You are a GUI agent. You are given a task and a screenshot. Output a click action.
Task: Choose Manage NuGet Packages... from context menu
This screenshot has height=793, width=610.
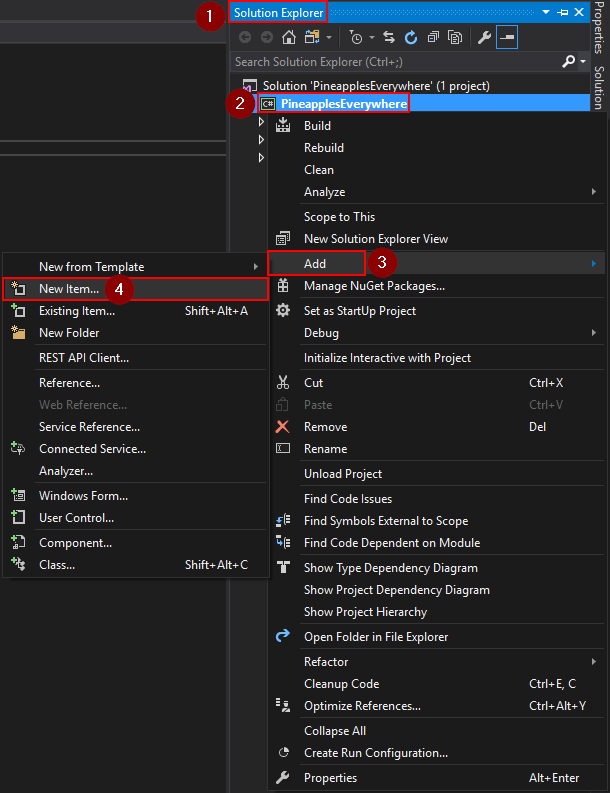pyautogui.click(x=374, y=286)
